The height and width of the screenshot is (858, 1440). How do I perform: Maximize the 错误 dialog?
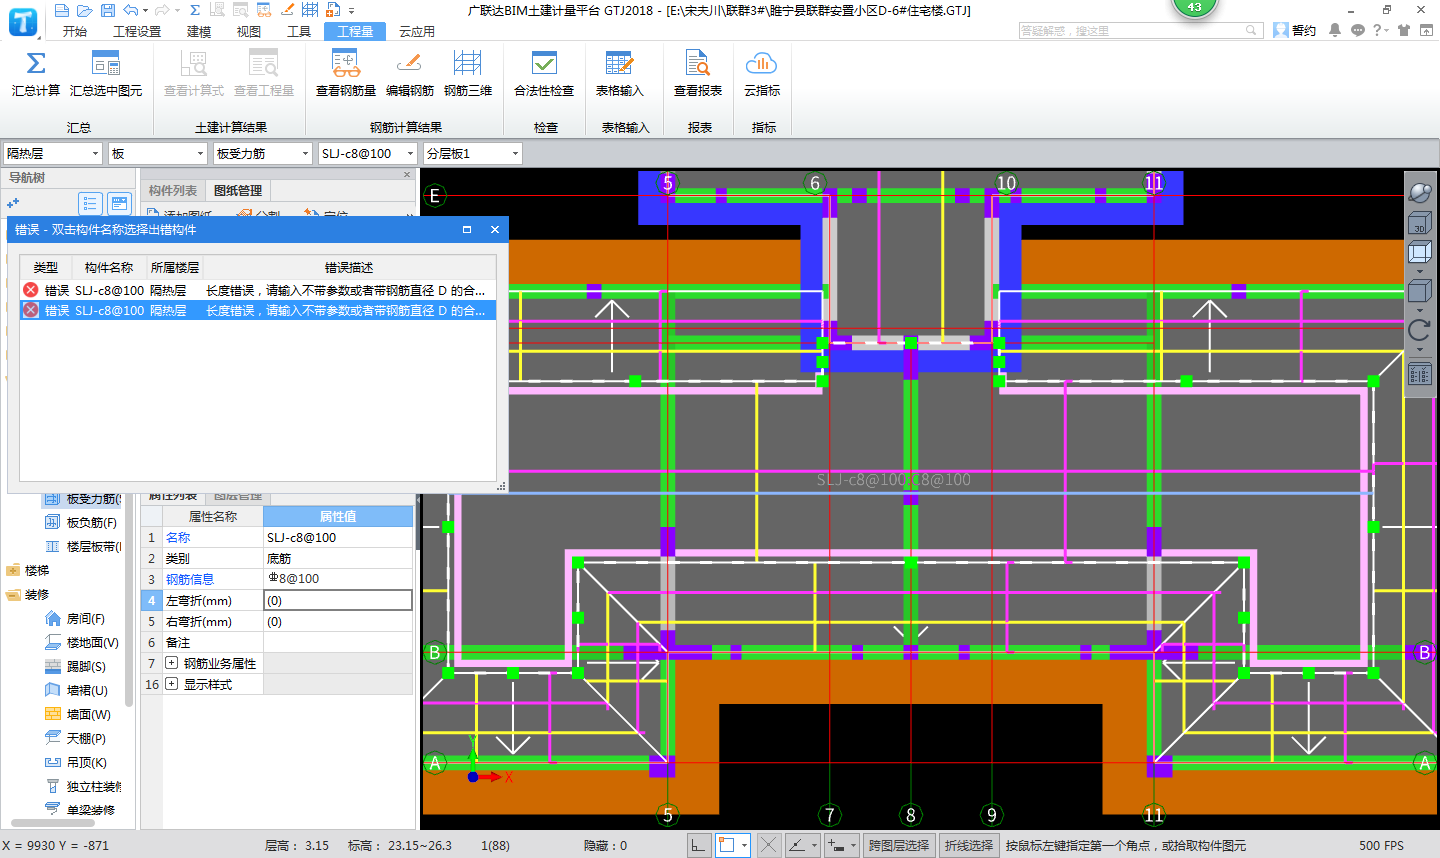[x=467, y=229]
